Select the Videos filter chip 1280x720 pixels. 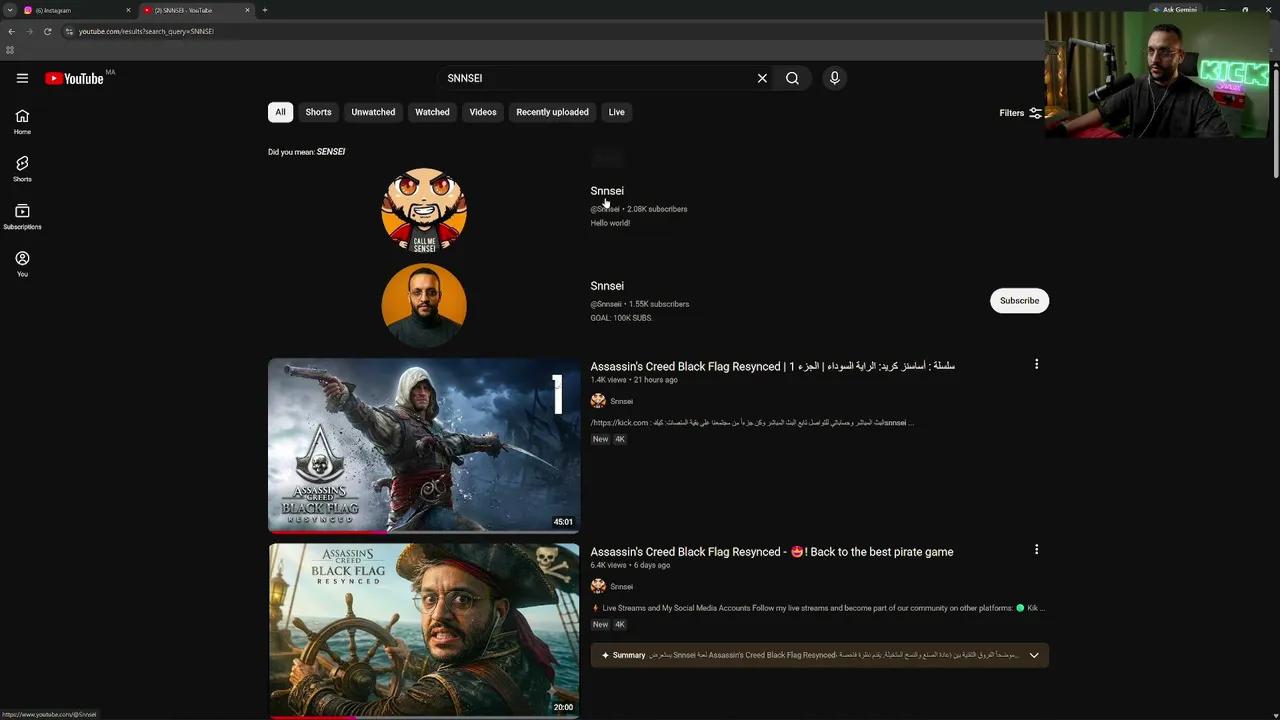[483, 112]
